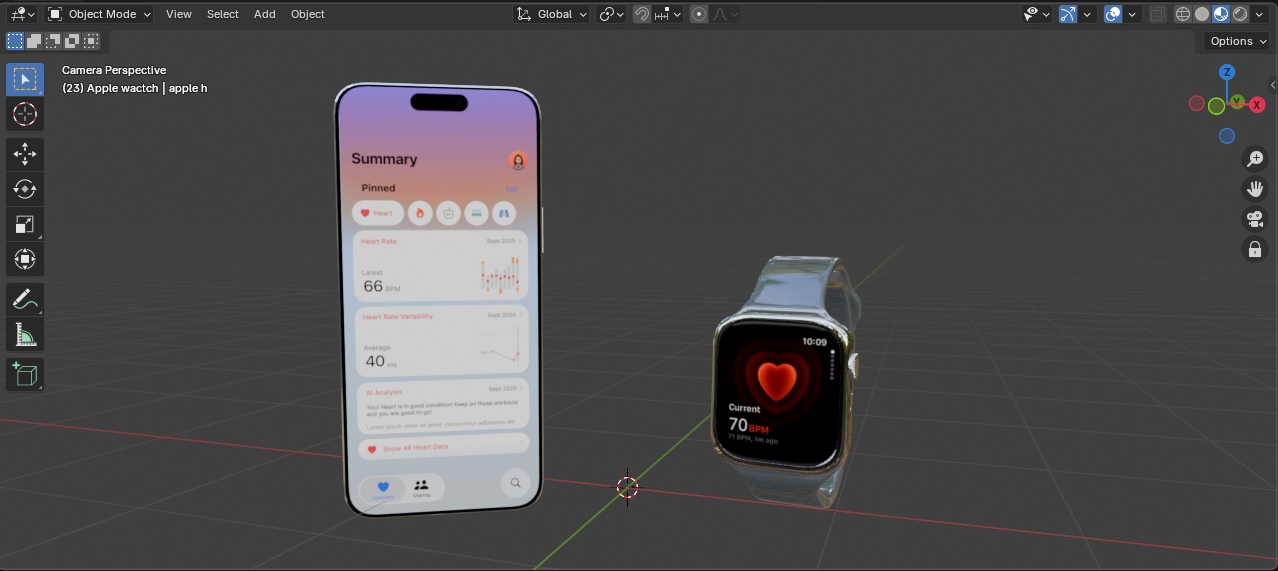Choose extend selection mode icon
1278x571 pixels.
34,41
